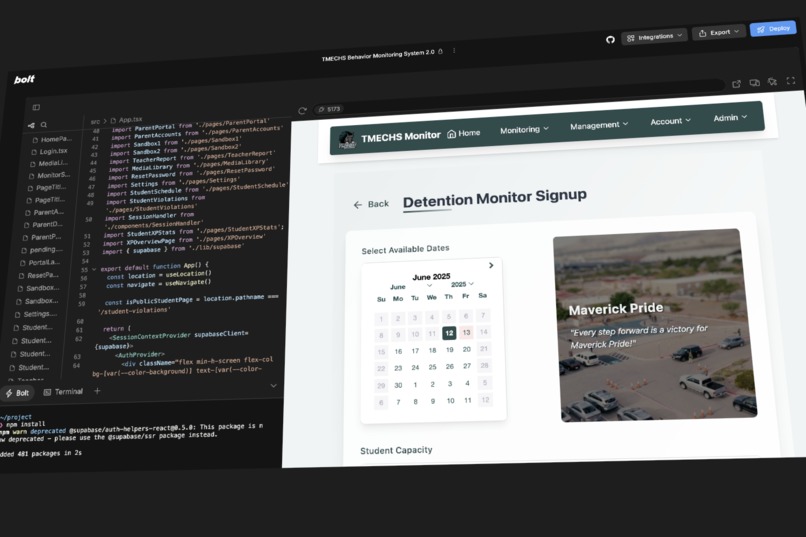Toggle responsive device preview icon
Viewport: 806px width, 537px height.
[x=755, y=82]
